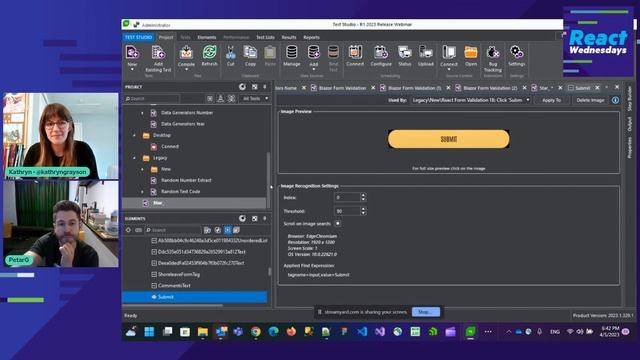Select the CommentsText element
Viewport: 640px width, 360px height.
[x=174, y=286]
